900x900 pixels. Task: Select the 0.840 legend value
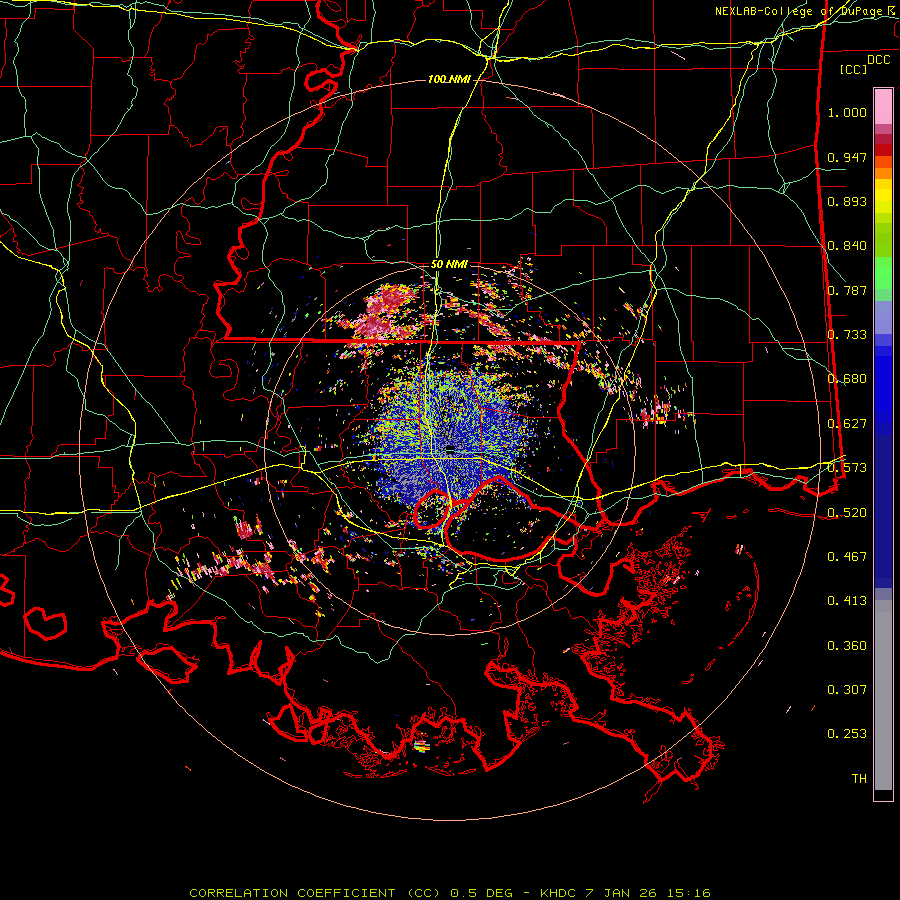click(x=847, y=246)
